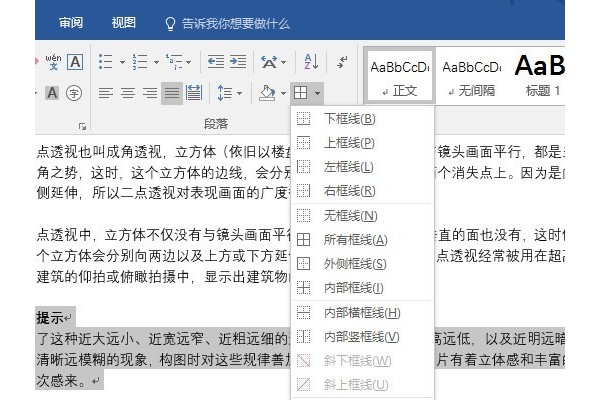Open the 审阅 ribbon tab
The width and height of the screenshot is (600, 400).
point(71,23)
